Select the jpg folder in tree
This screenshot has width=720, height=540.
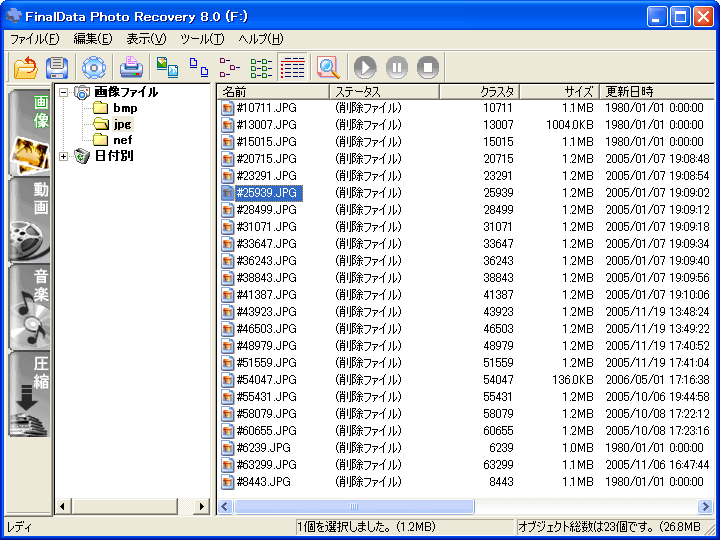(123, 124)
